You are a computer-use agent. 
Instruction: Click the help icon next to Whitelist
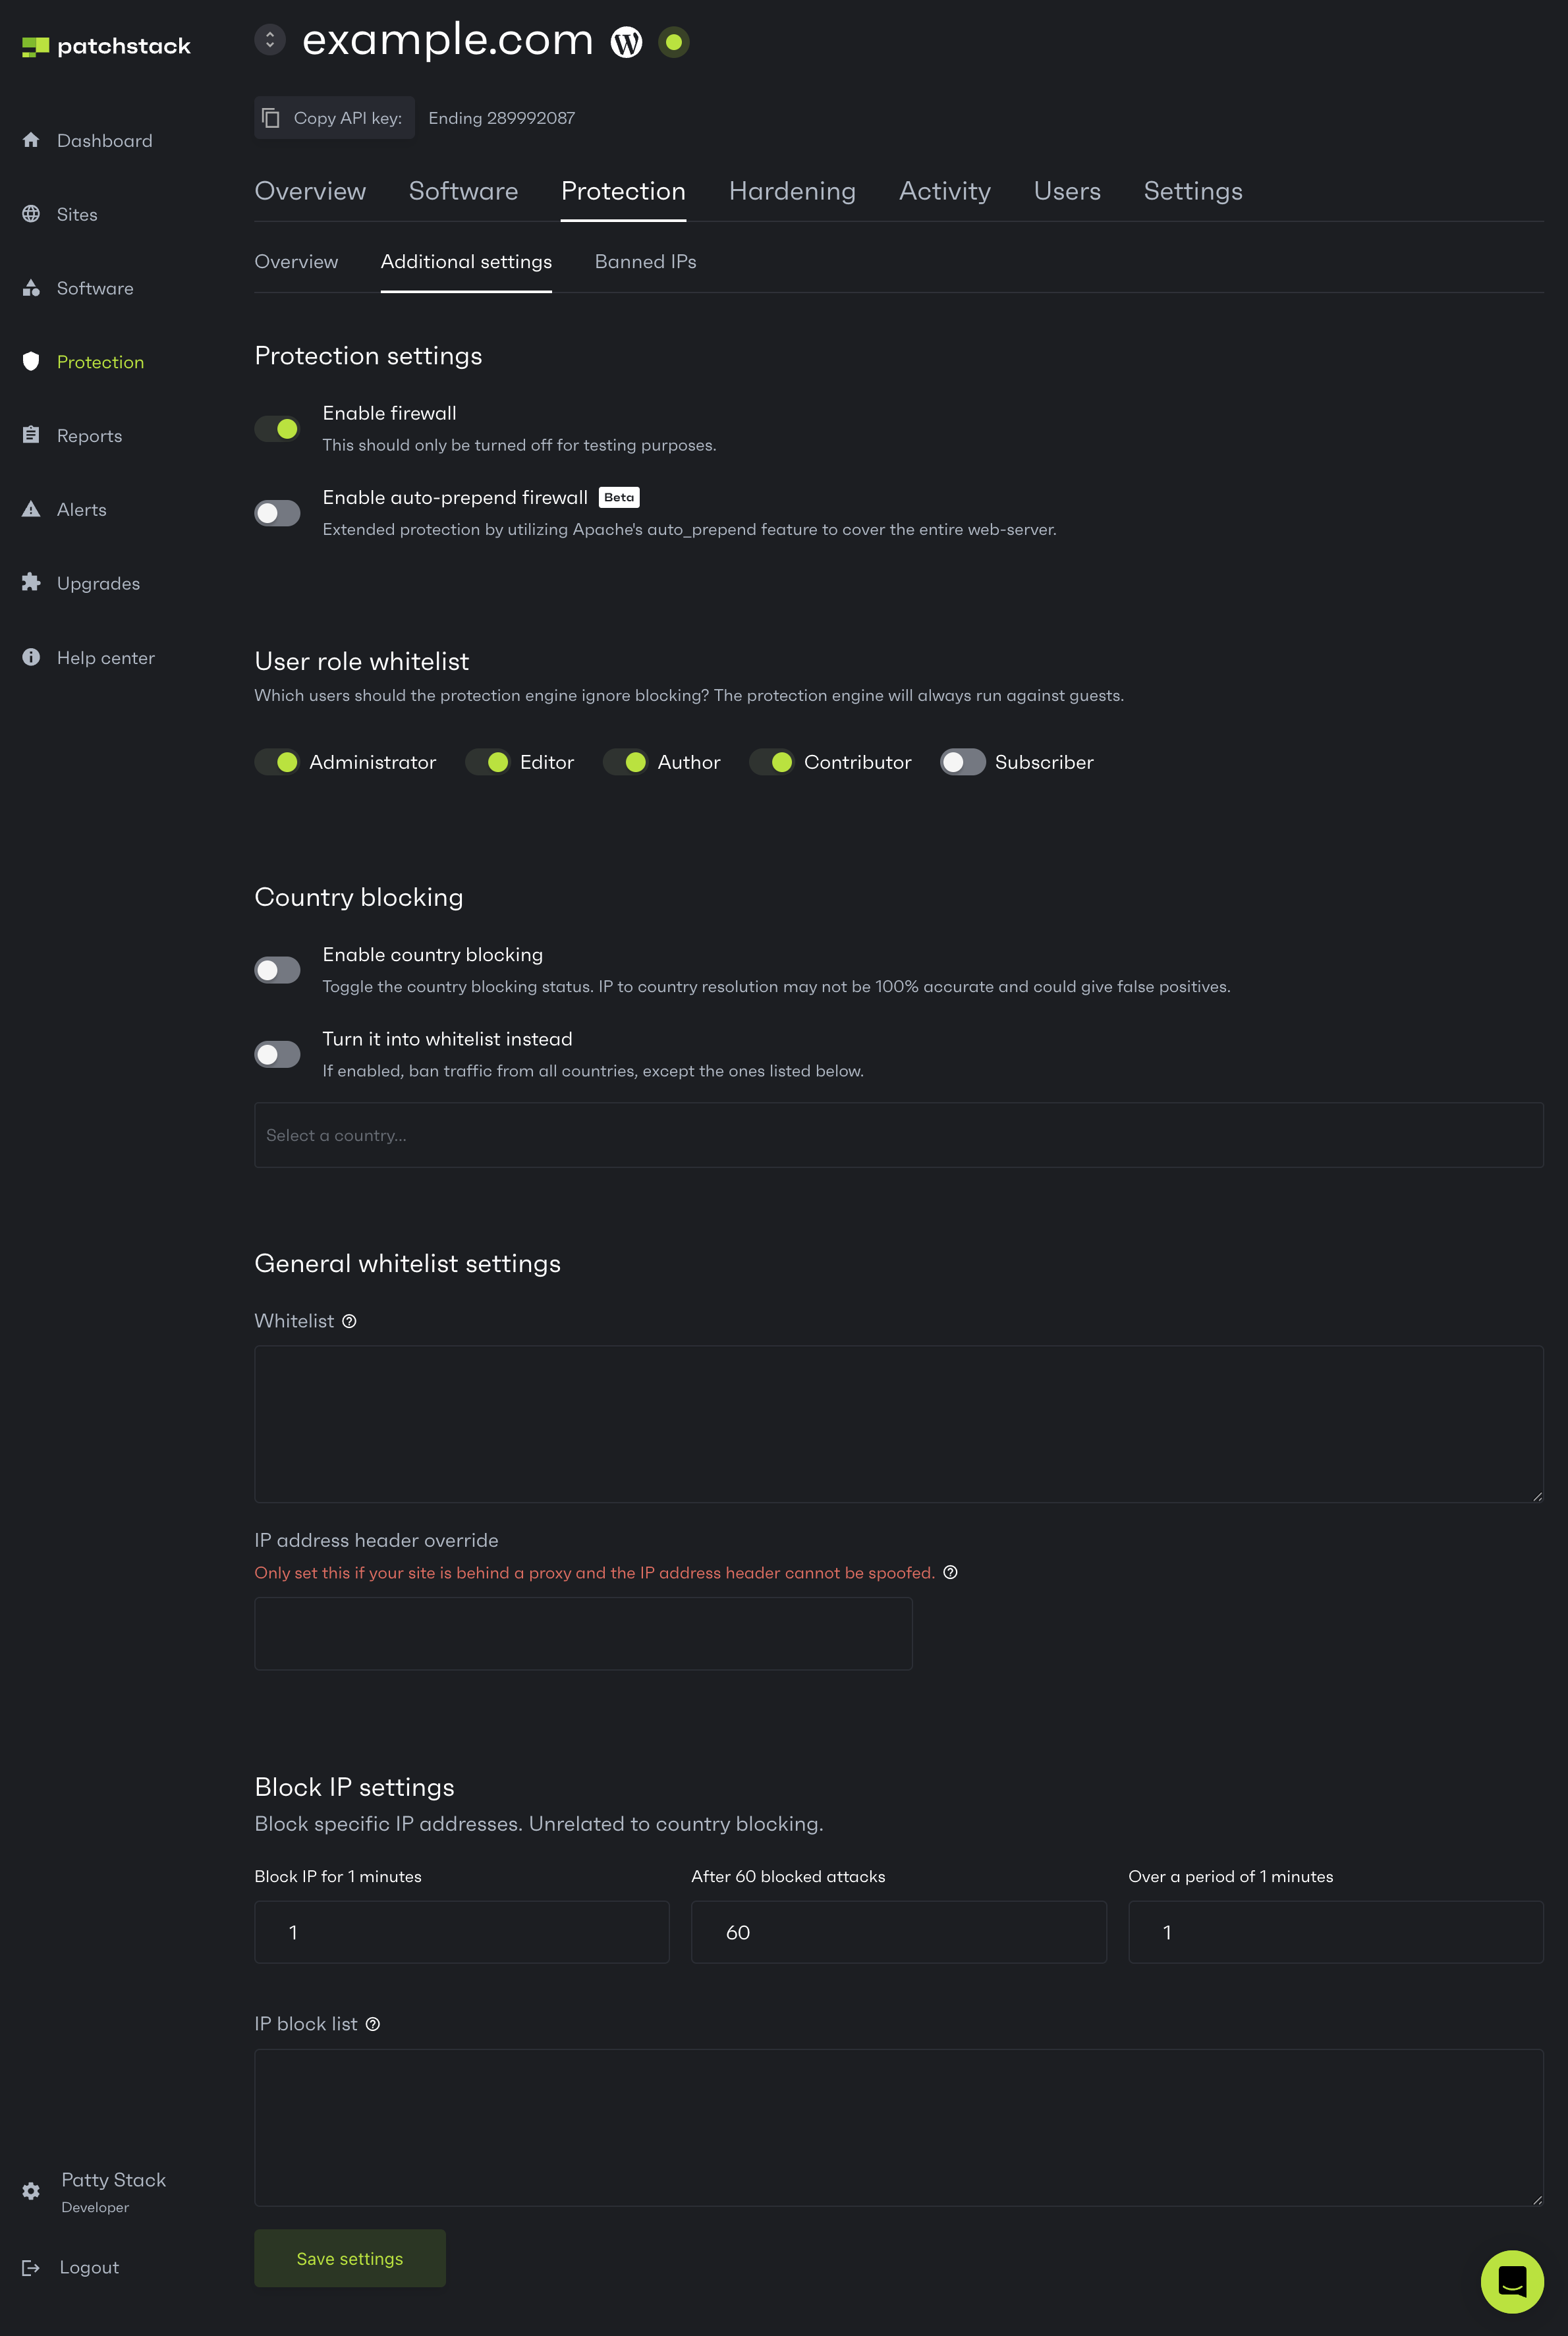(x=349, y=1321)
